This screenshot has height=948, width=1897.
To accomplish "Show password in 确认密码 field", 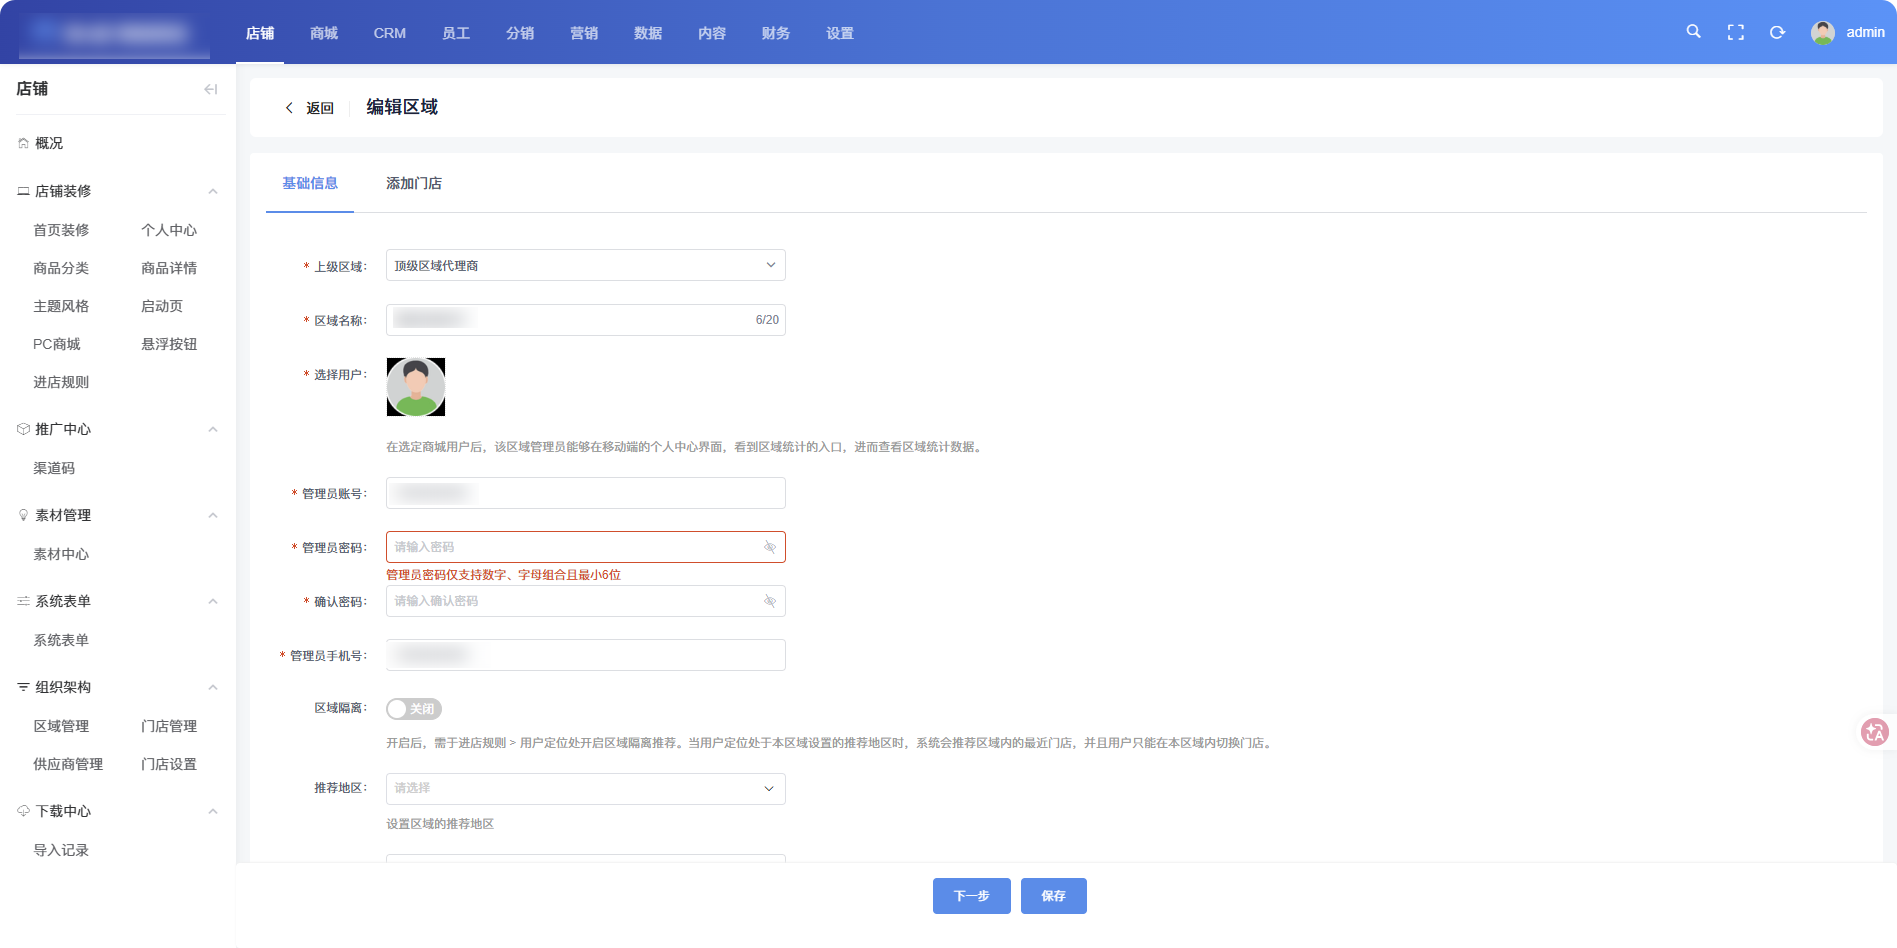I will pos(769,601).
